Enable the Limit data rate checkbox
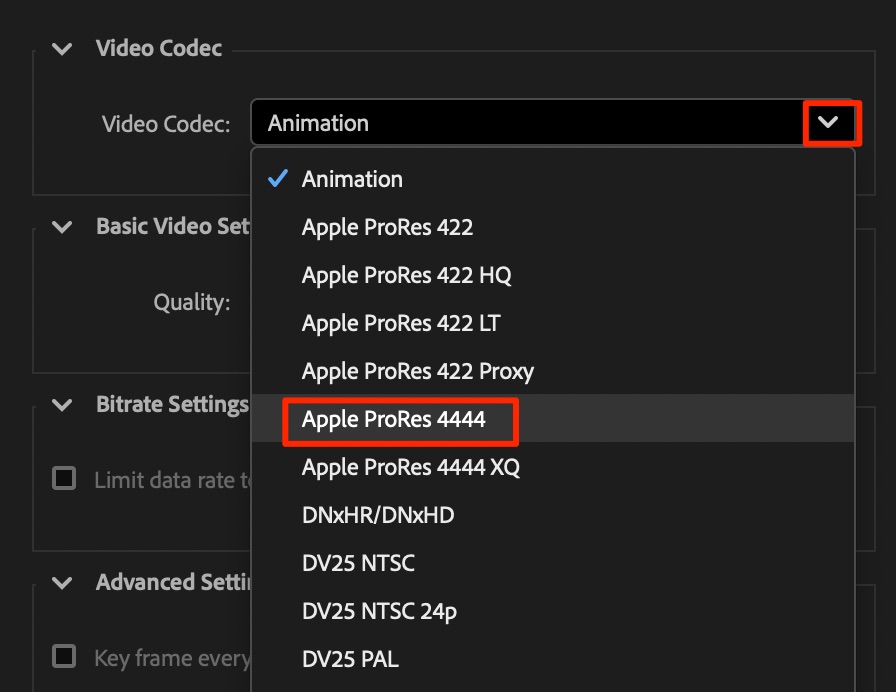 coord(64,479)
